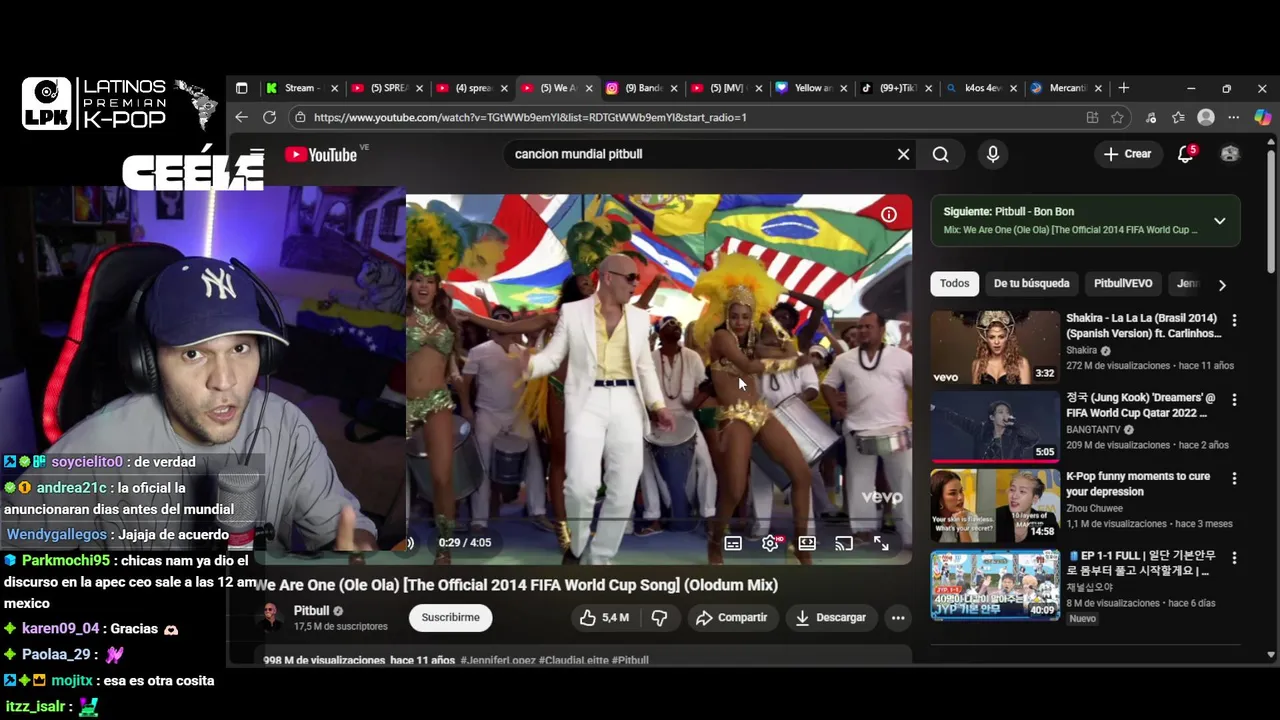The image size is (1280, 720).
Task: Run search with the magnifying glass icon
Action: [941, 154]
